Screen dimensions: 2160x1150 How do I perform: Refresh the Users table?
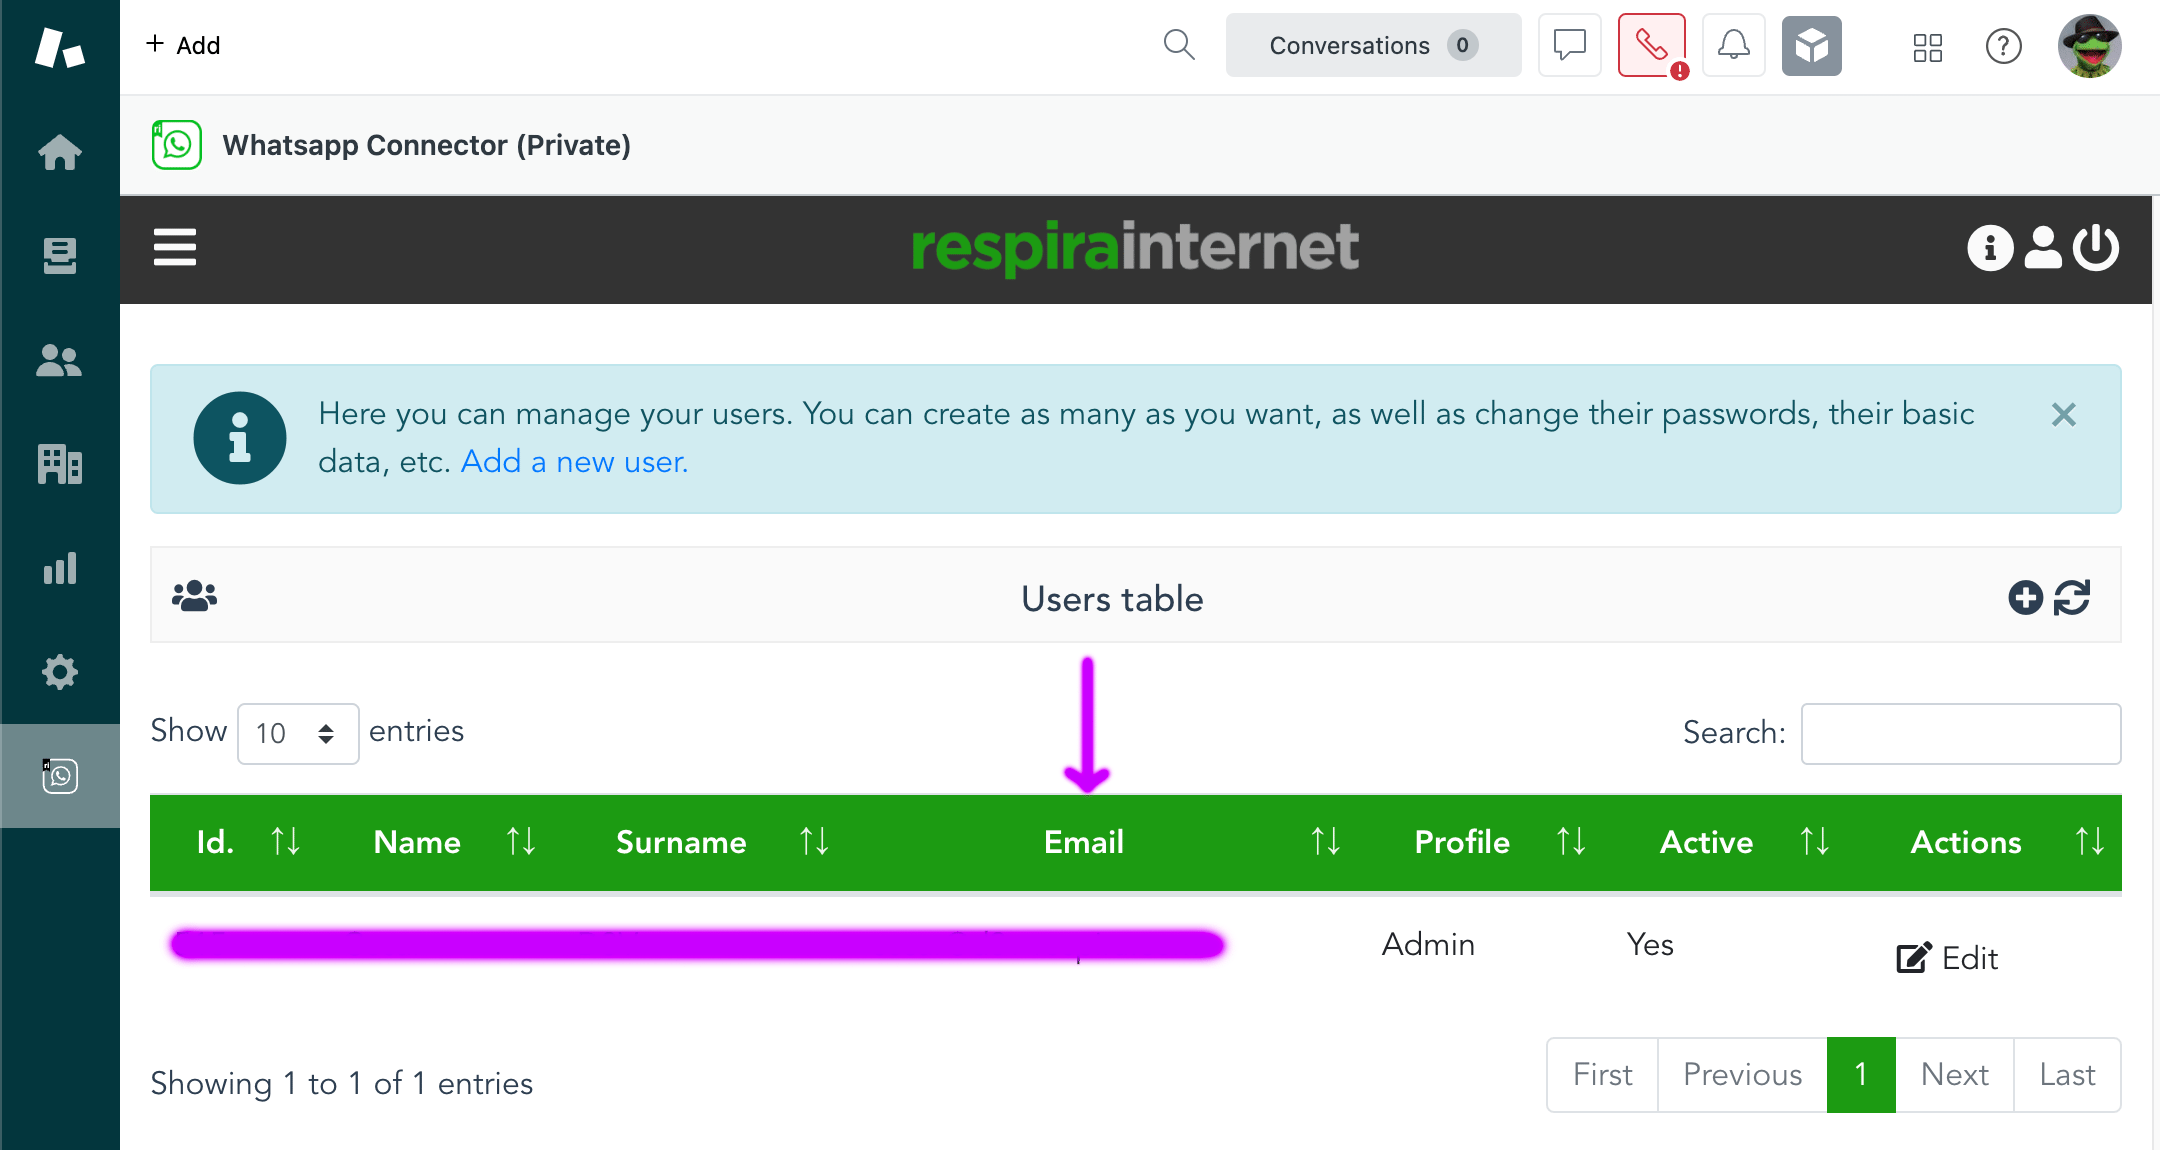(2072, 598)
